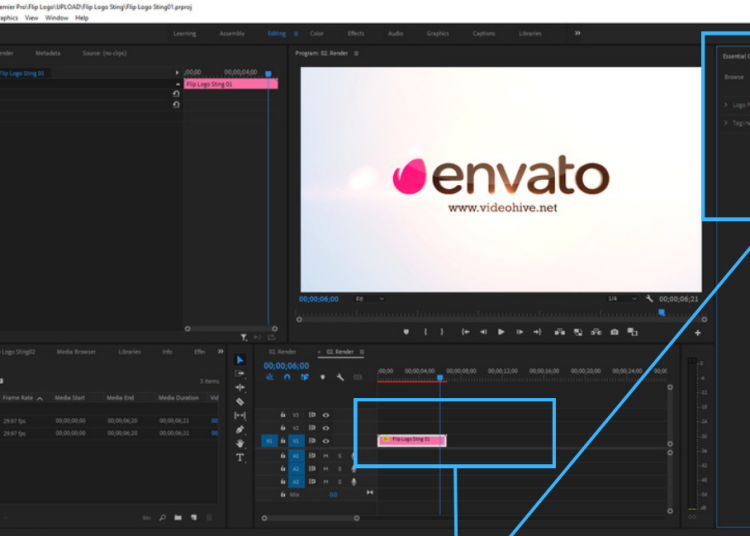Toggle insert sequences as nests button
The height and width of the screenshot is (536, 750).
coord(270,377)
